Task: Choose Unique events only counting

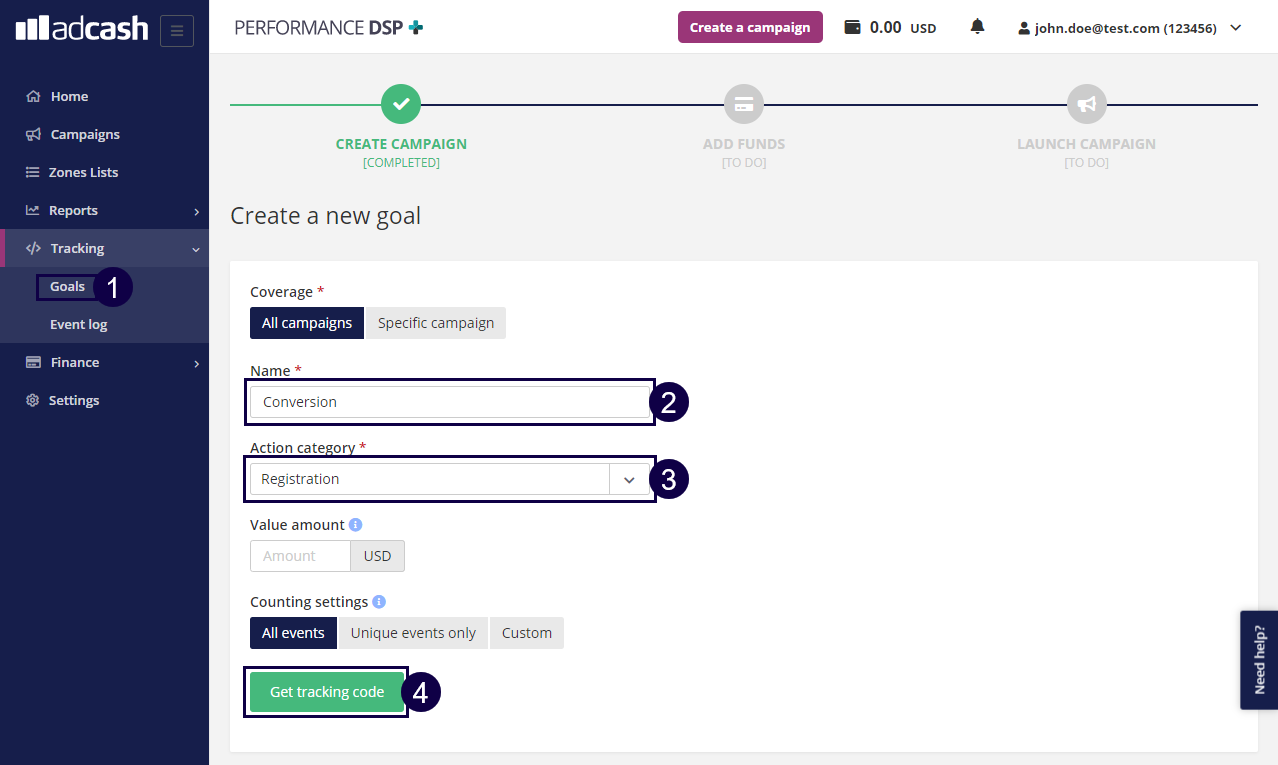Action: point(413,633)
